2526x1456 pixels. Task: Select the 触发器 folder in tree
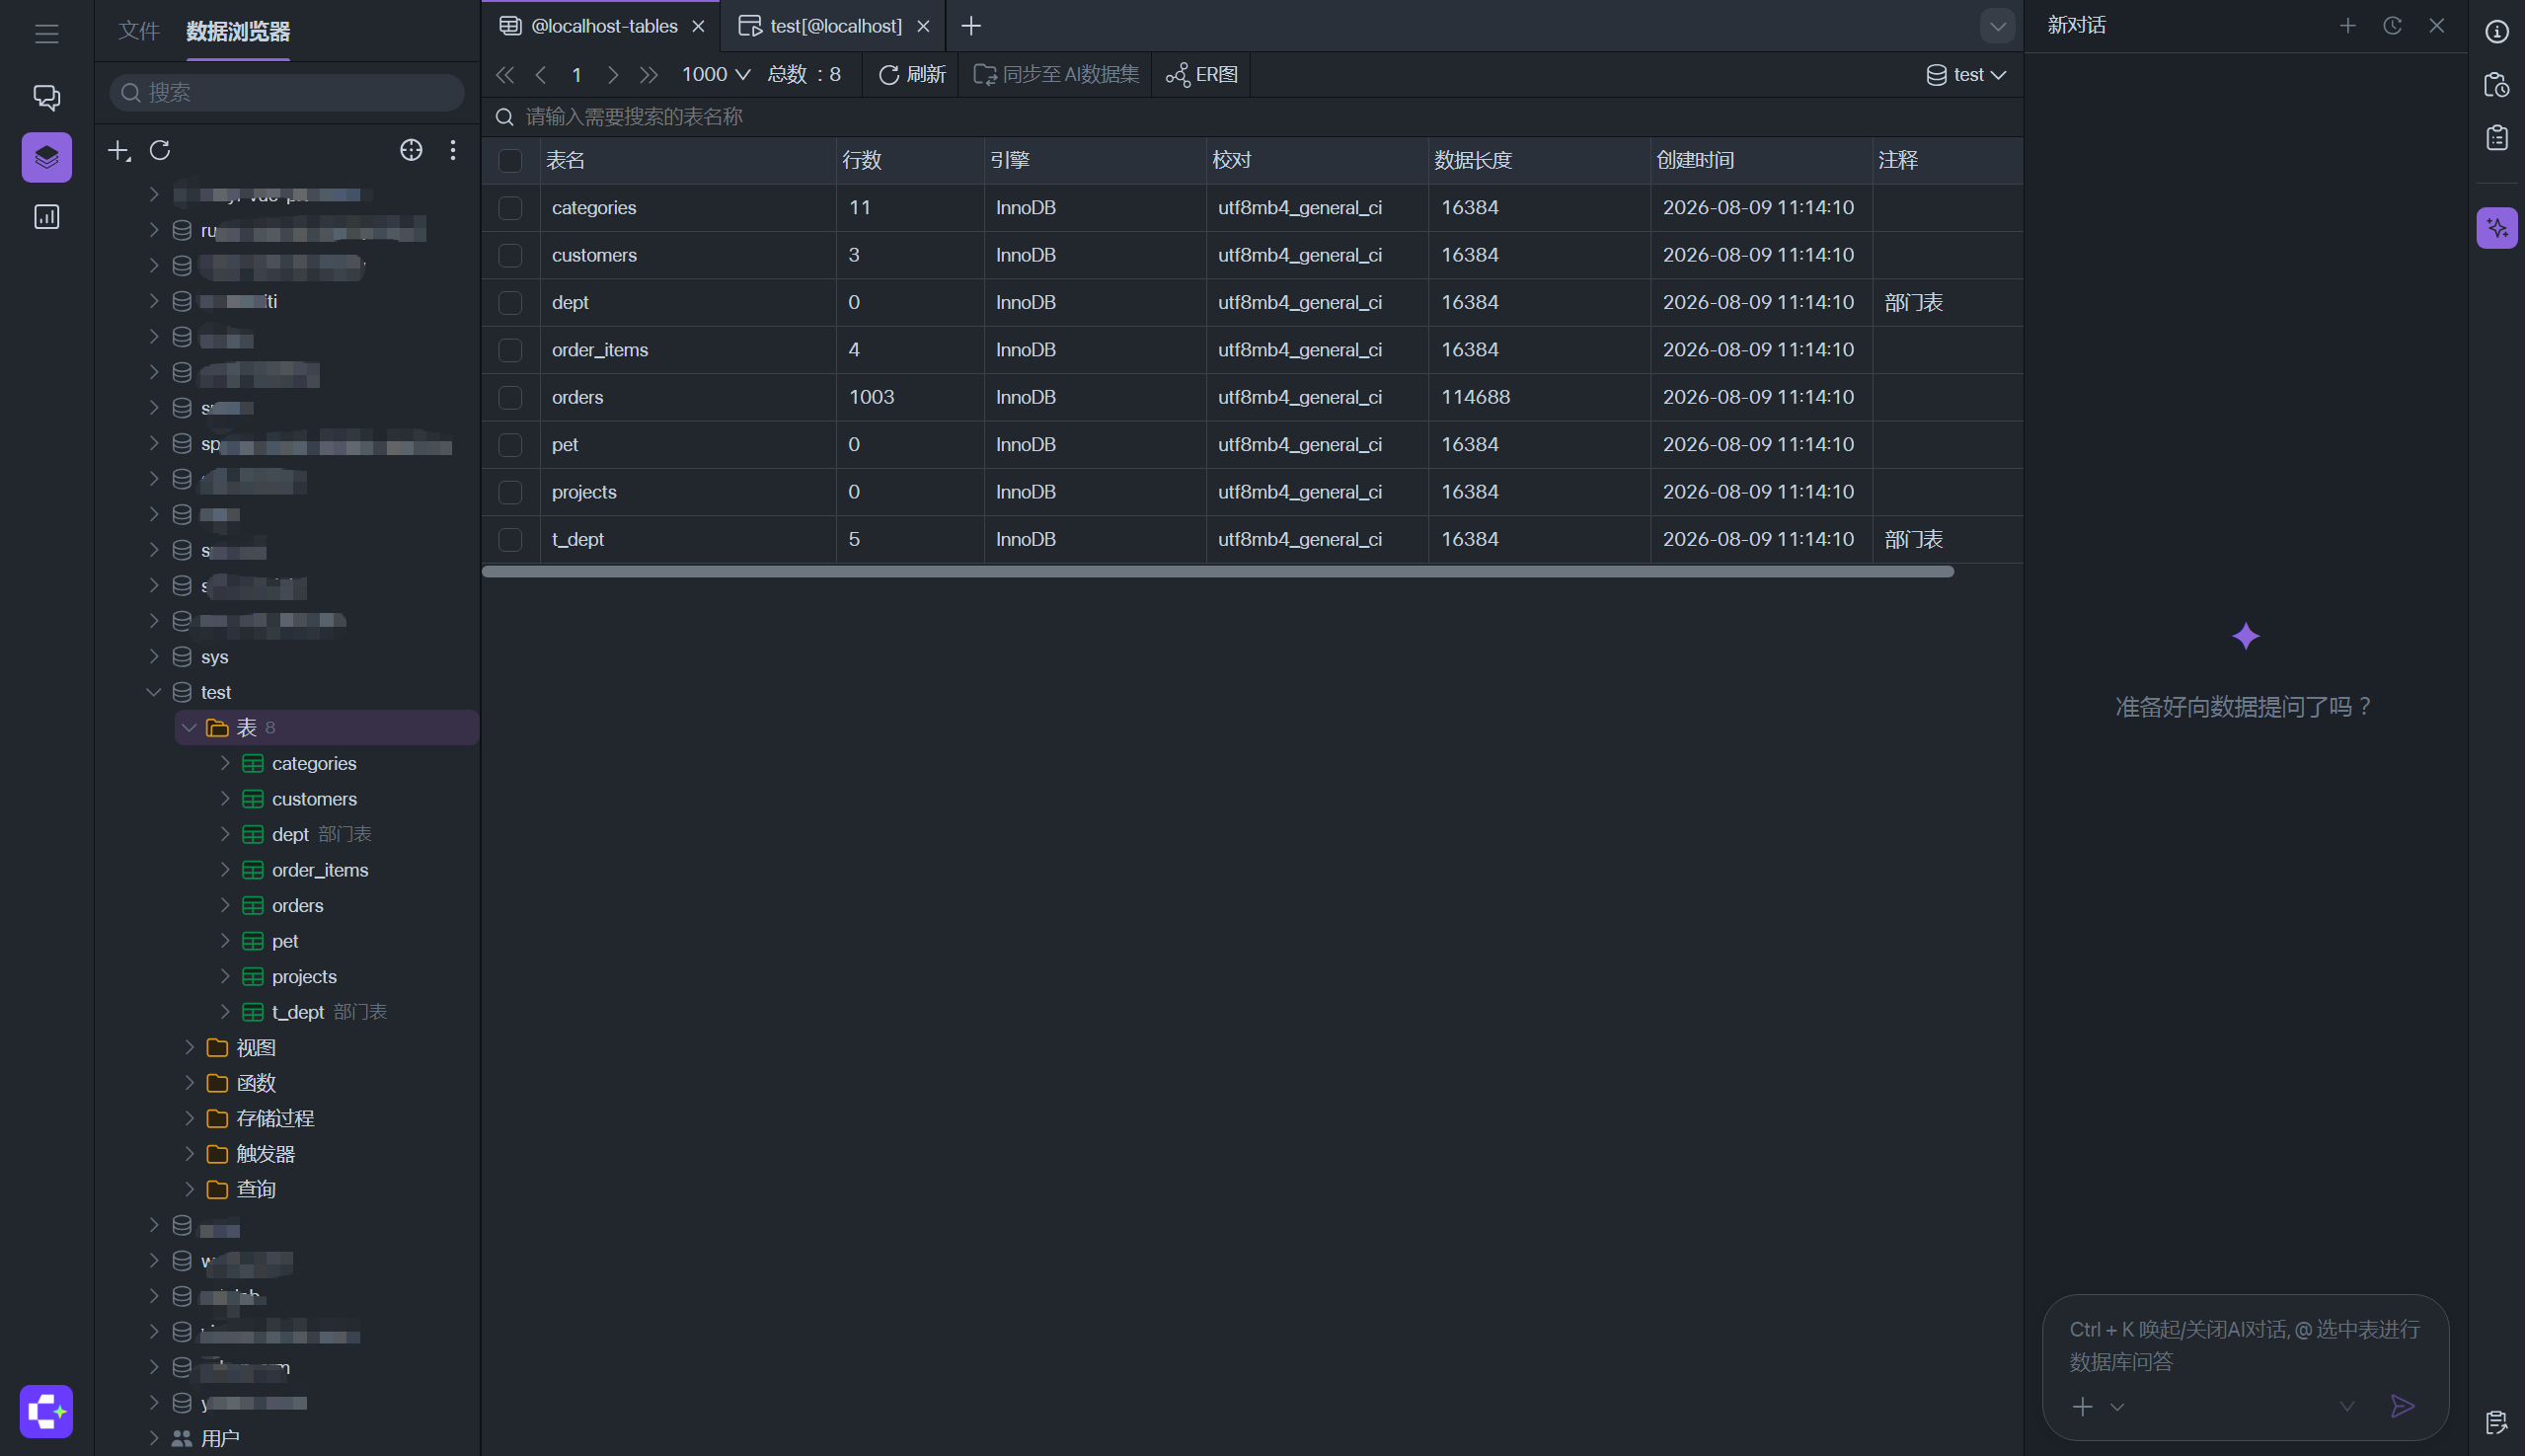265,1154
